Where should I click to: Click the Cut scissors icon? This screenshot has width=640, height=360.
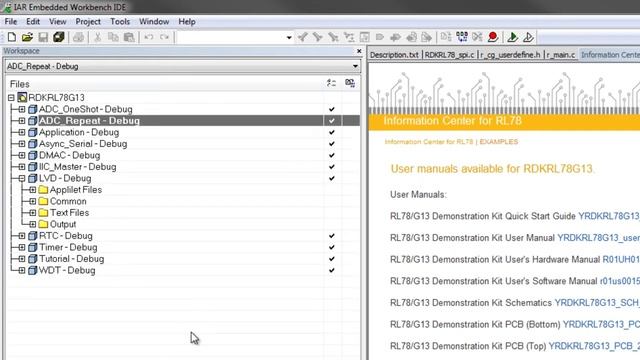(x=98, y=37)
